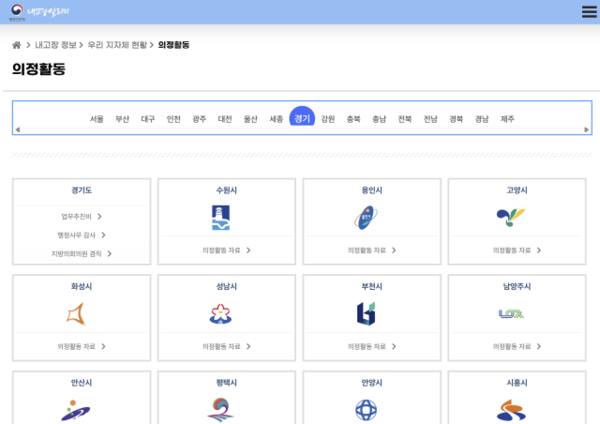Click the 경기도 card title

[82, 190]
